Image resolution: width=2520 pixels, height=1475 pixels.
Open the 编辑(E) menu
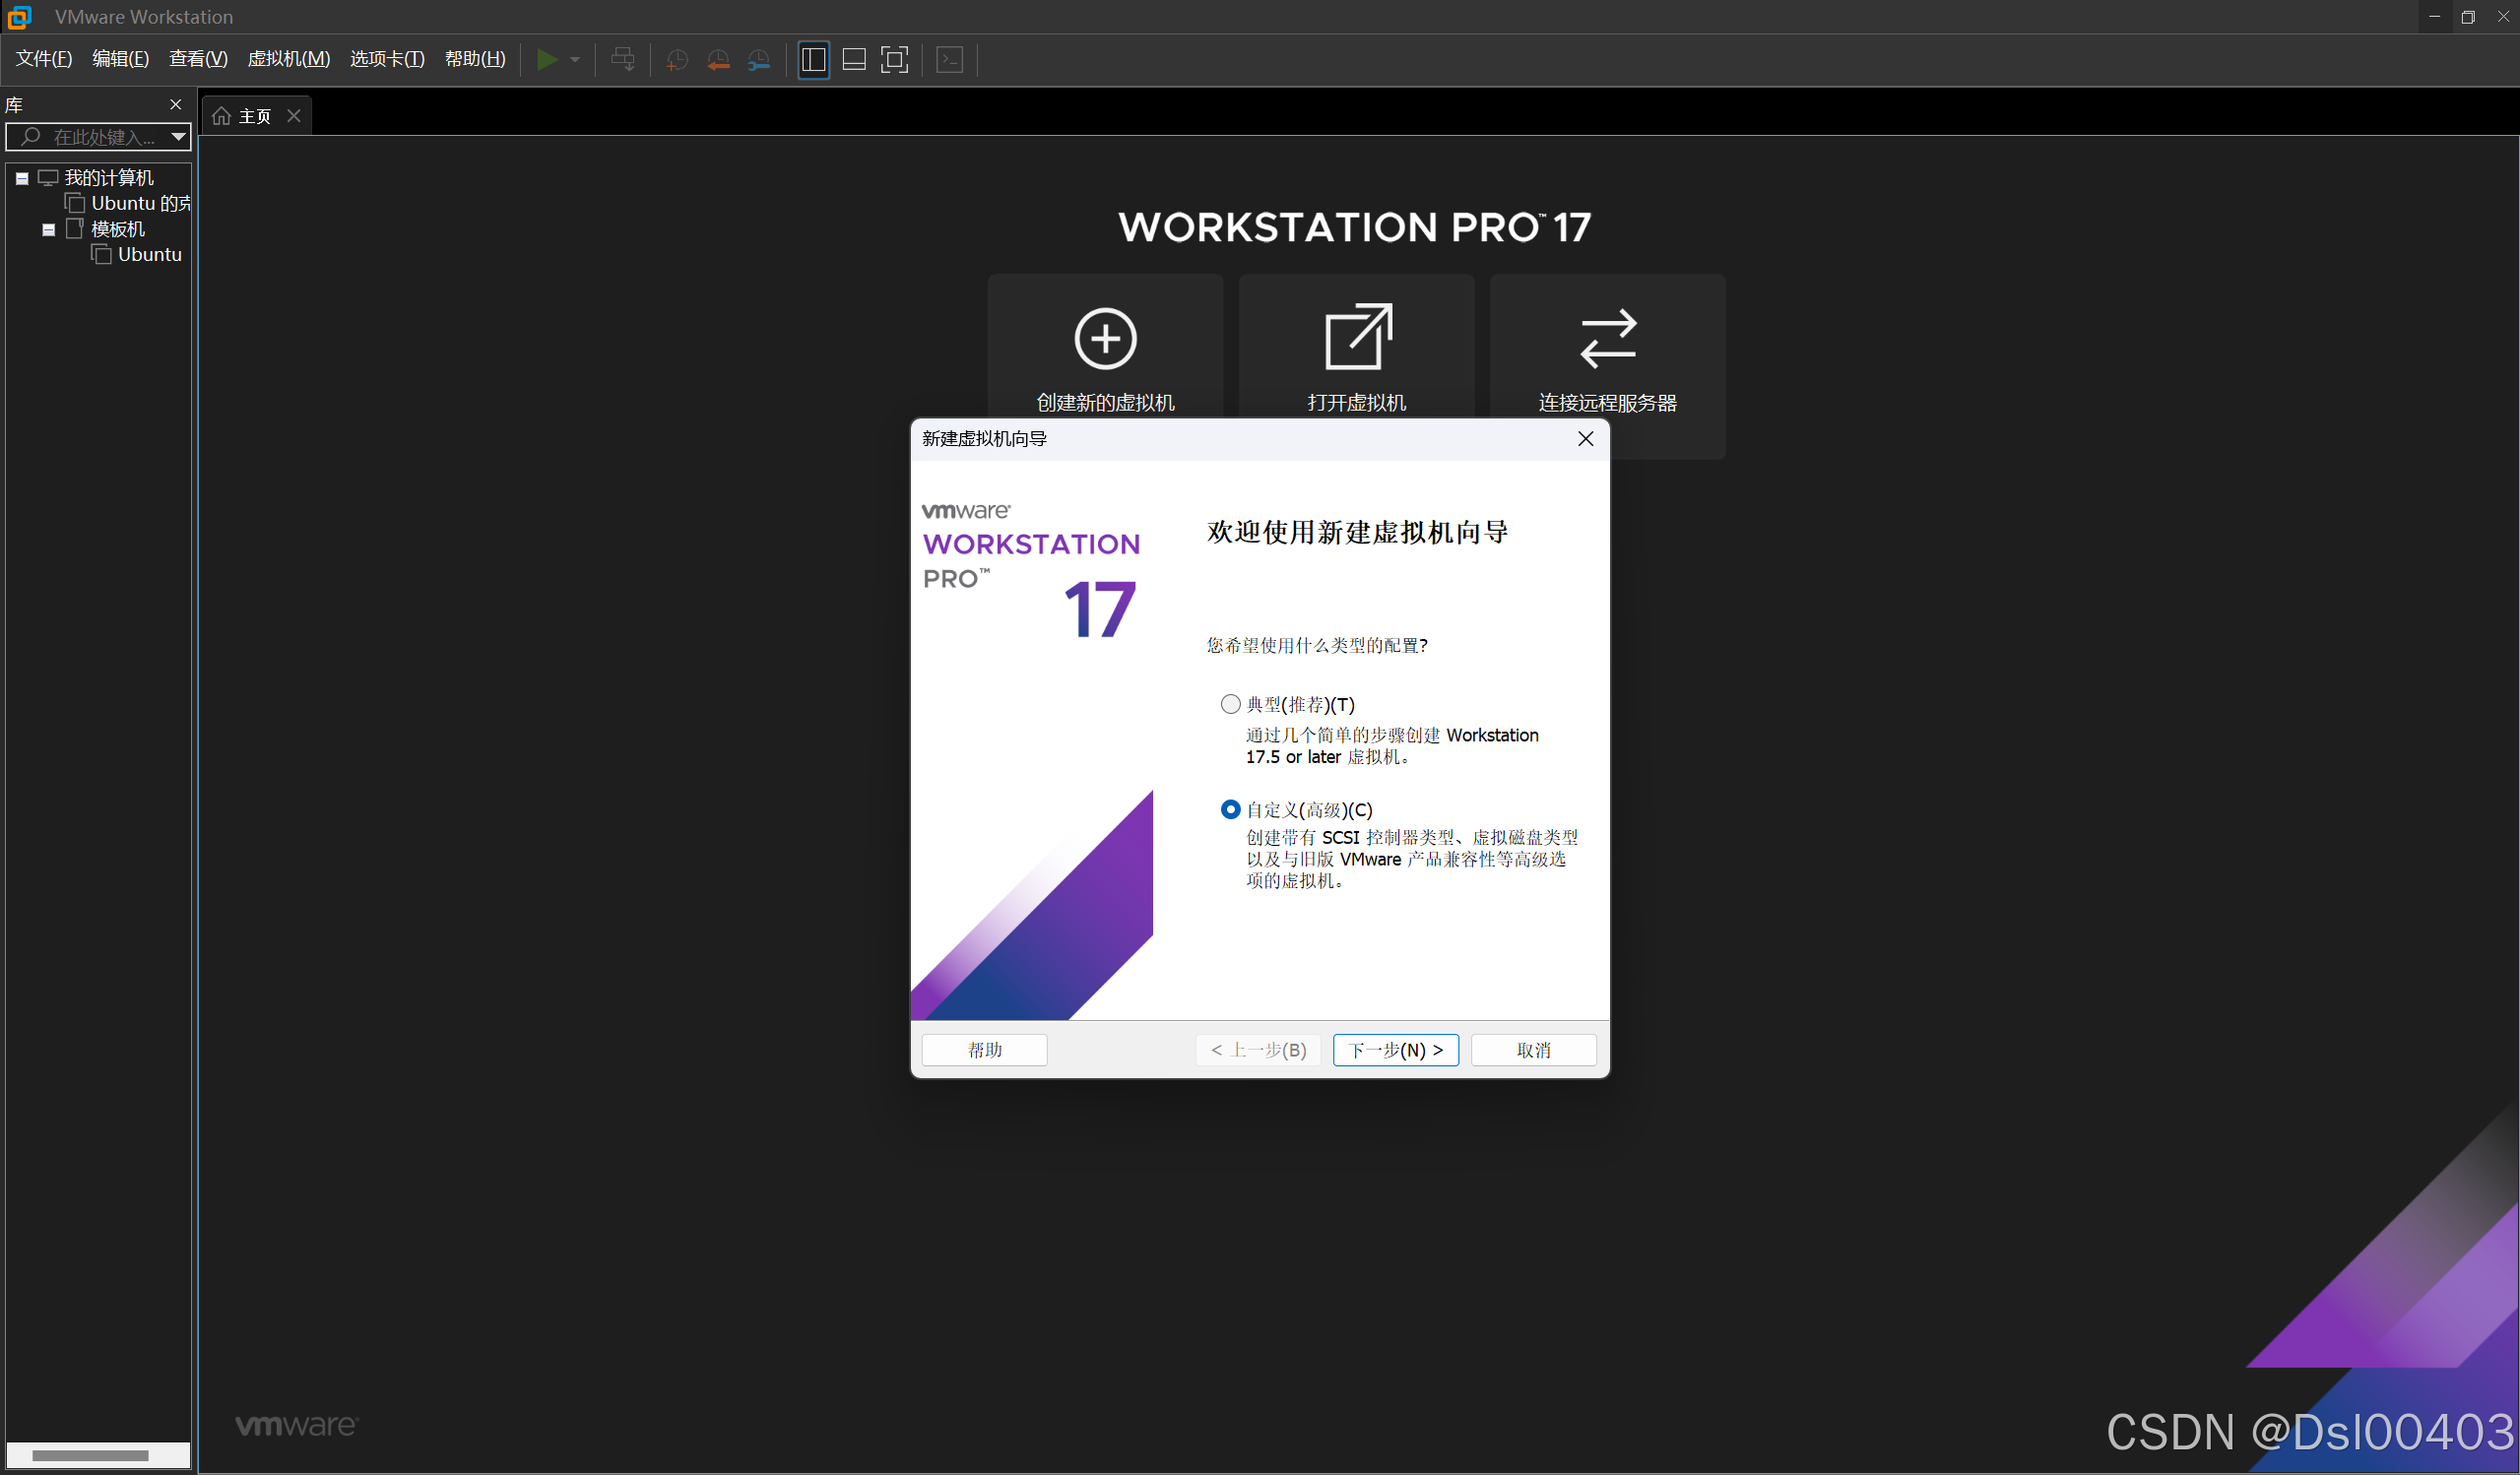tap(121, 59)
